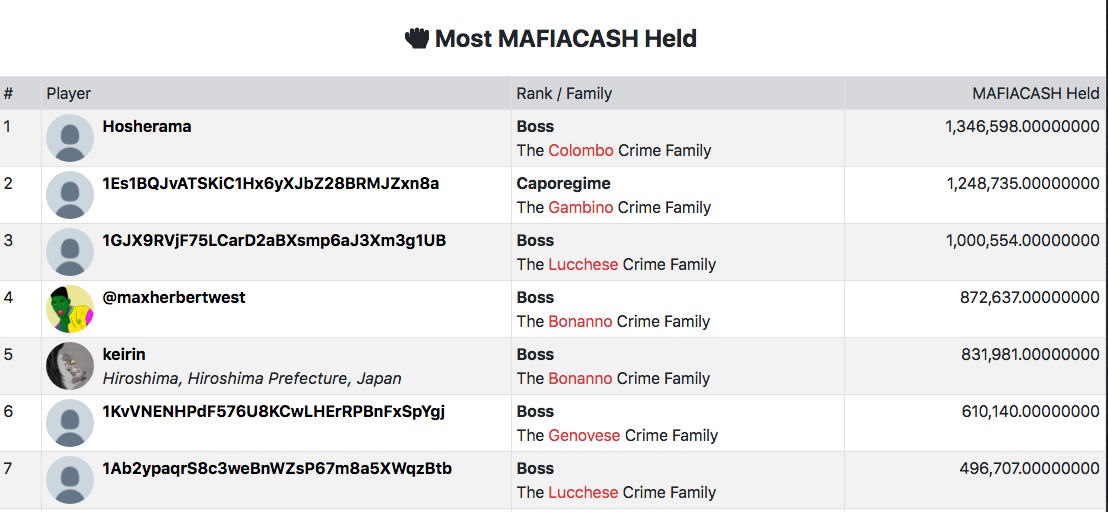Open the Gambino family link
This screenshot has height=512, width=1108.
[x=581, y=208]
